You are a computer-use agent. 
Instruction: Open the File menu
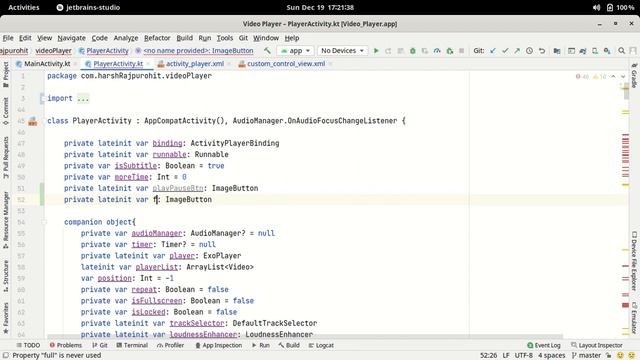point(8,38)
